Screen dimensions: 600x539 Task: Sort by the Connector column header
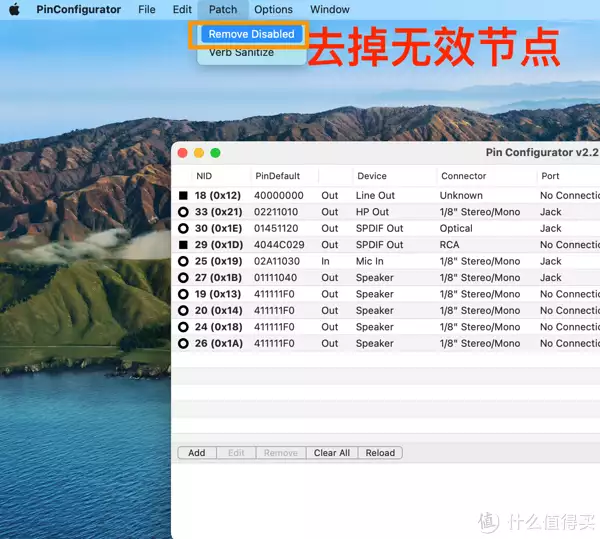[x=487, y=176]
